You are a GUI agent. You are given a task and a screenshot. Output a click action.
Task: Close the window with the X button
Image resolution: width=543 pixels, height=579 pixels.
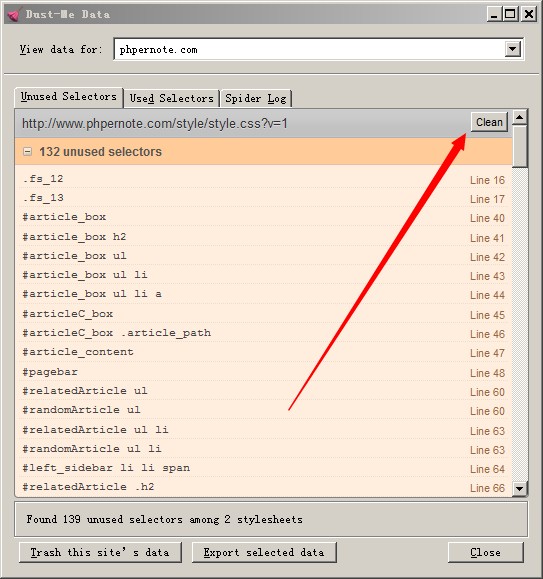tap(529, 14)
